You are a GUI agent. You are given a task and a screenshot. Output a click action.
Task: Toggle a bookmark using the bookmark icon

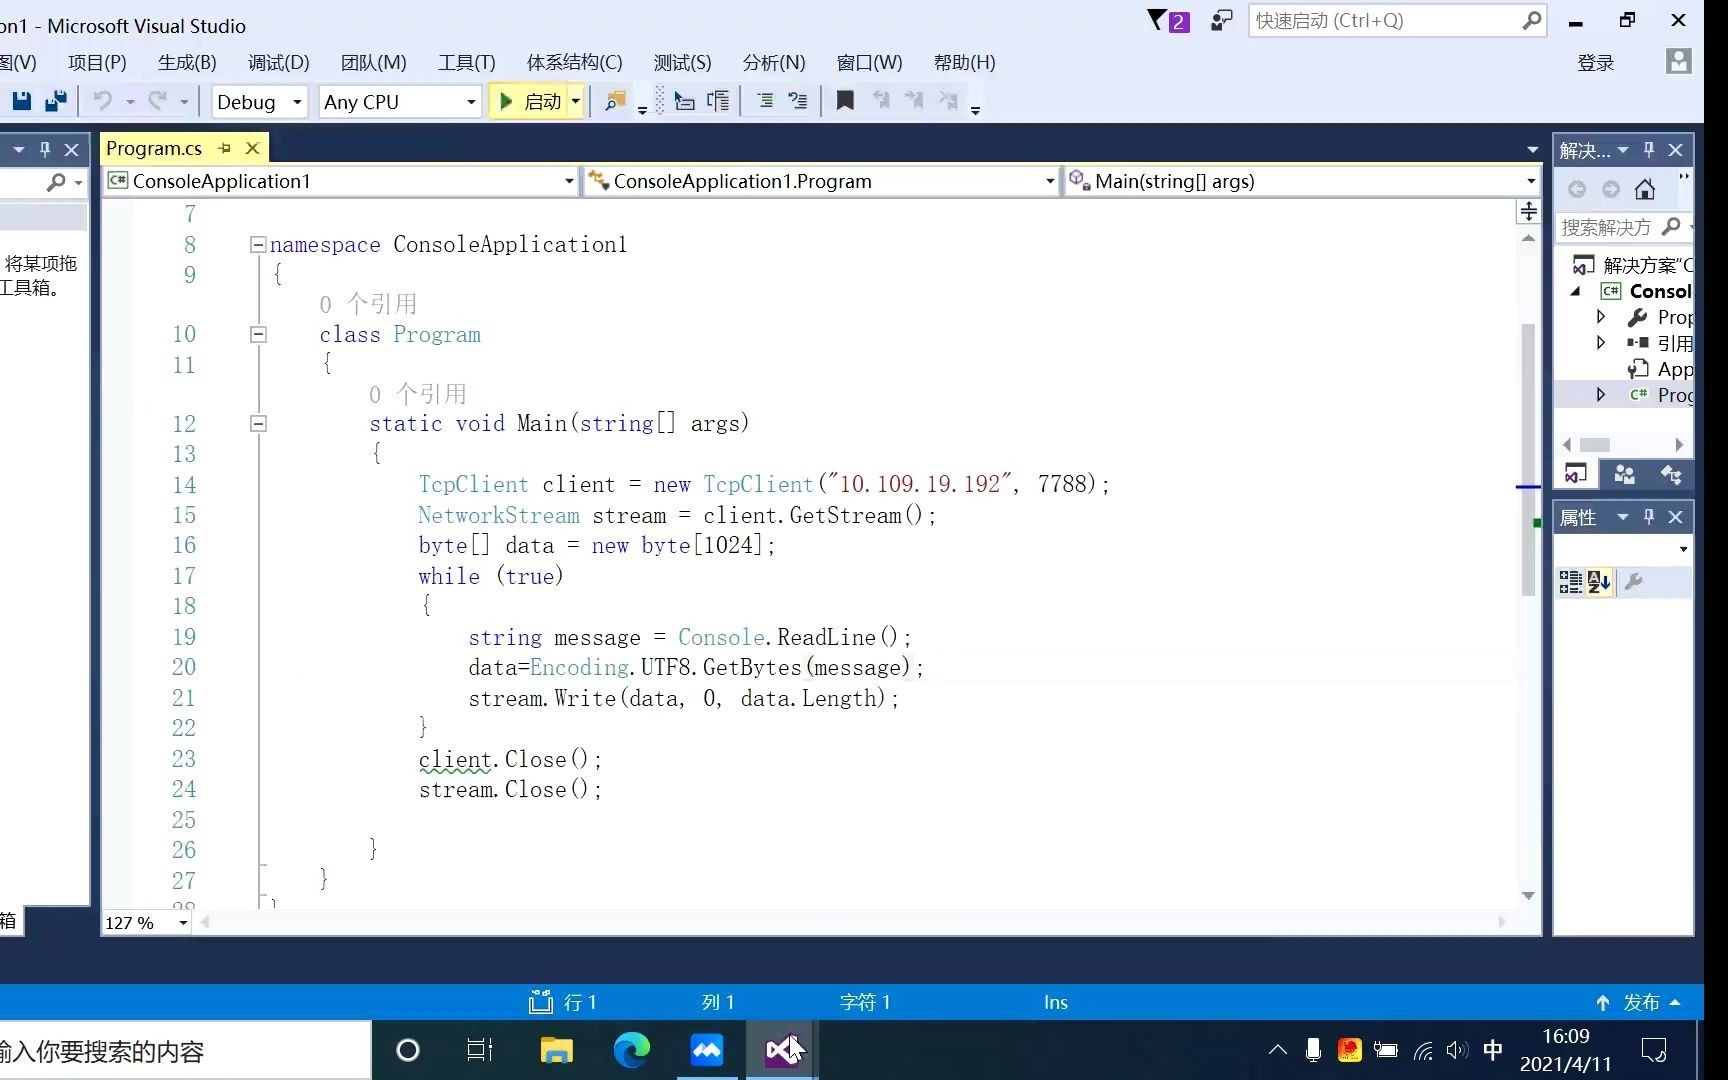click(845, 100)
